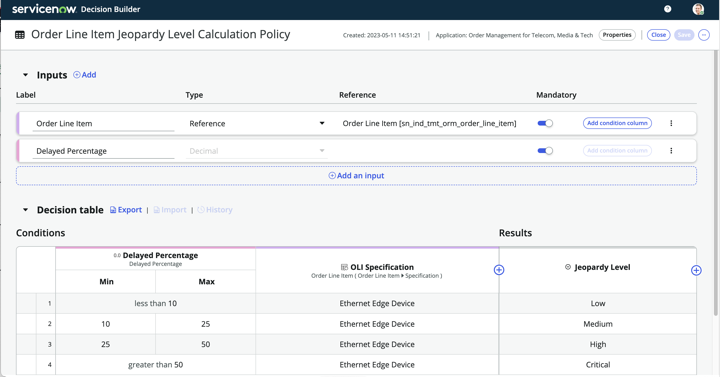The image size is (720, 377).
Task: Click Ethernet Edge Device in row 1
Action: pyautogui.click(x=377, y=304)
